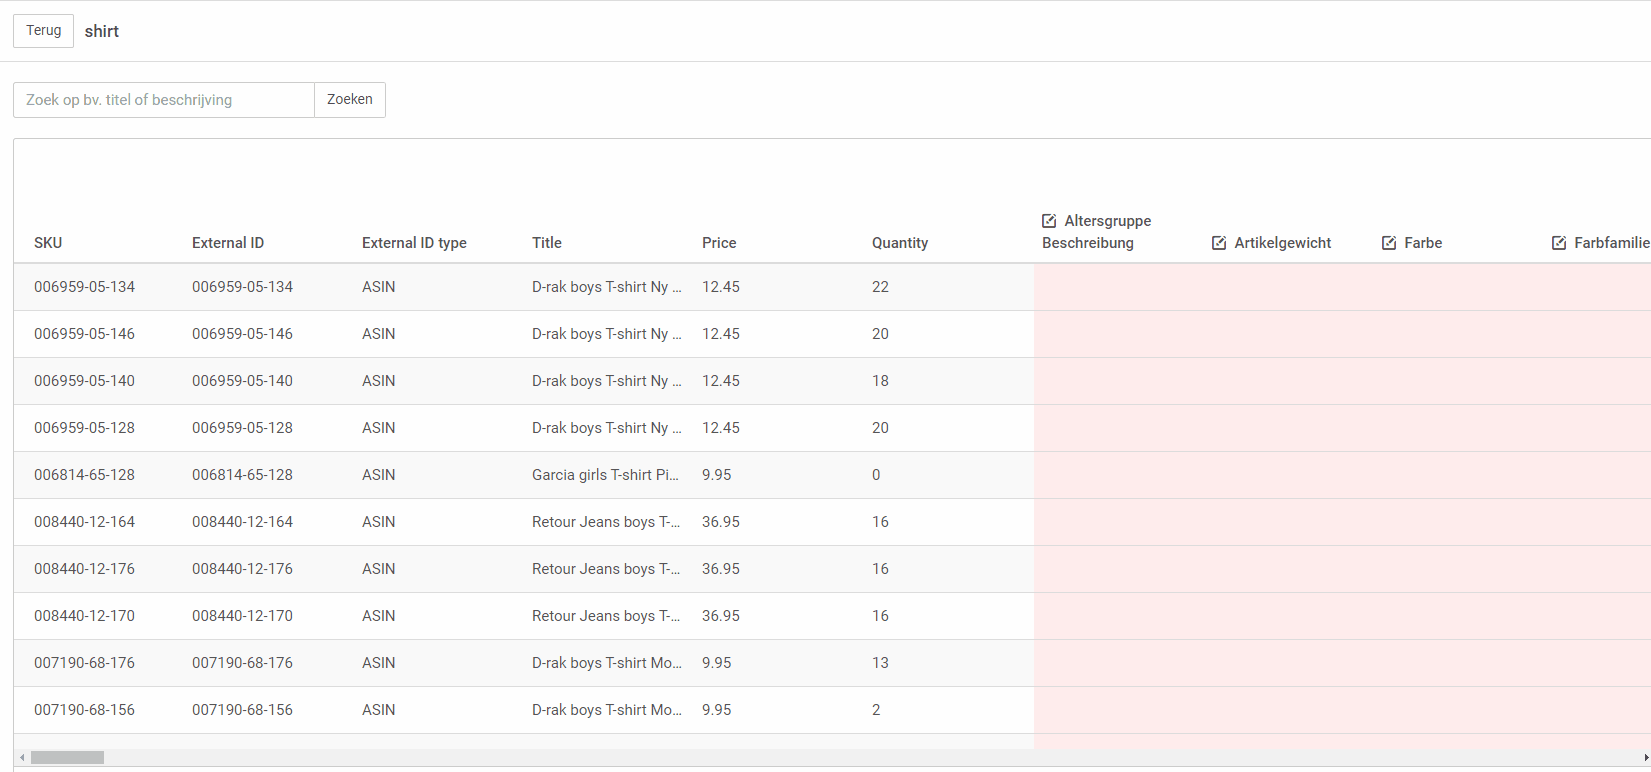Click the horizontal scrollbar thumb
This screenshot has height=772, width=1651.
coord(67,758)
